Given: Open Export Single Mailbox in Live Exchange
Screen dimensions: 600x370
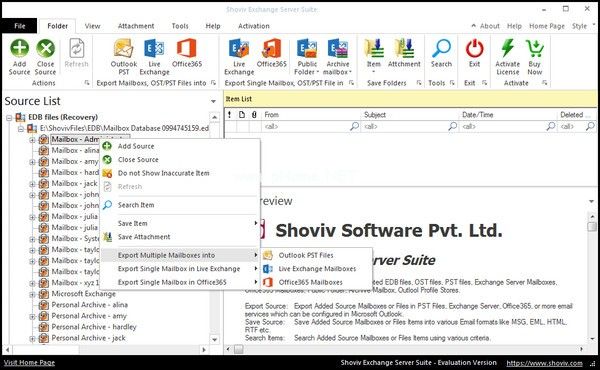Looking at the screenshot, I should [180, 269].
